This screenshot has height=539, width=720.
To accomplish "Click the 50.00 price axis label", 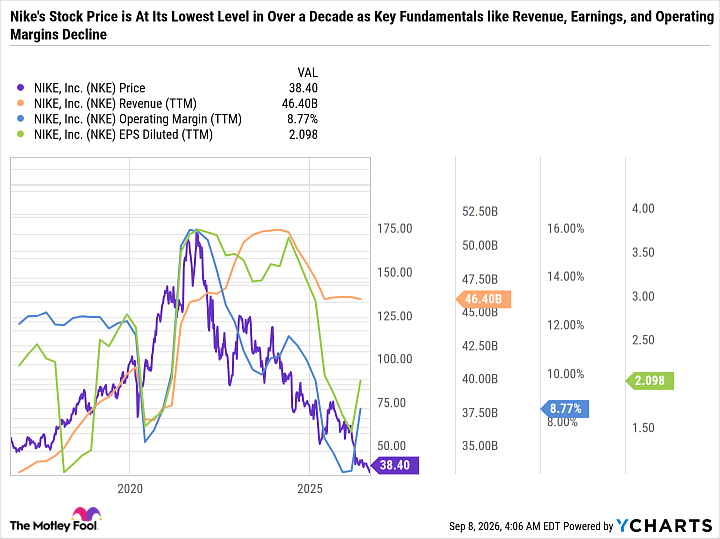I will pos(391,446).
